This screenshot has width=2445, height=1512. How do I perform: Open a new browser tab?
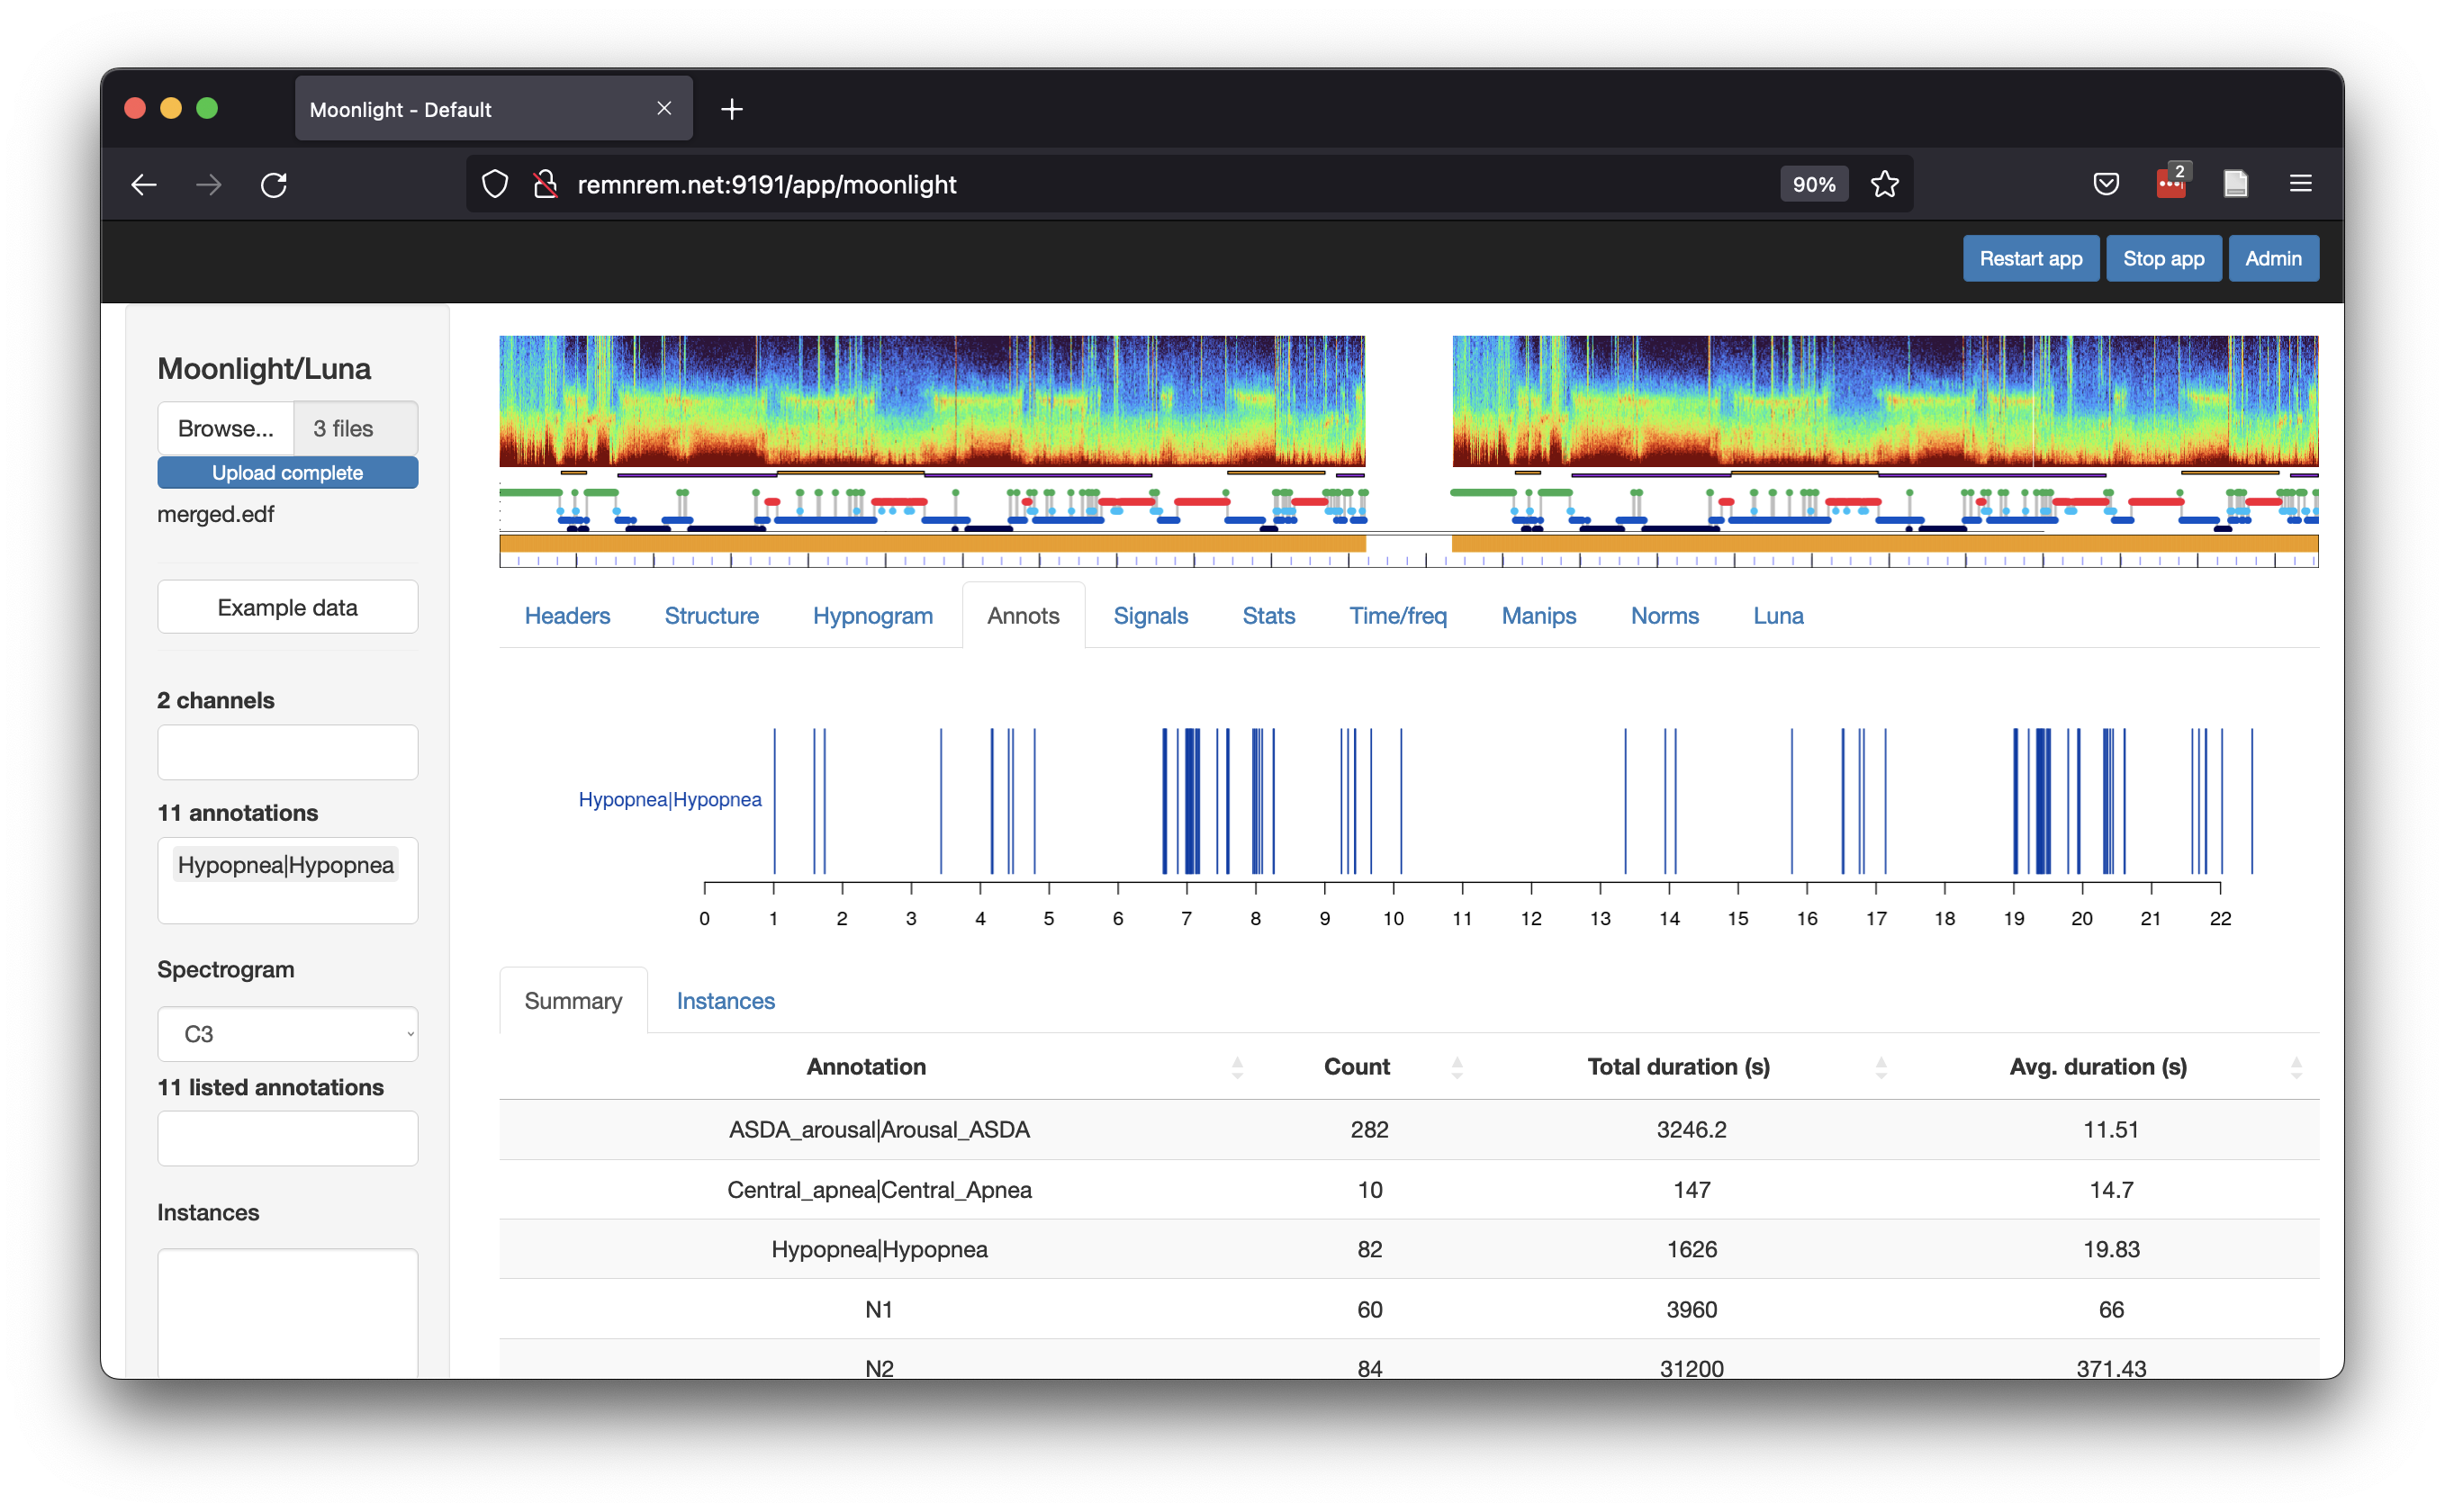[732, 109]
